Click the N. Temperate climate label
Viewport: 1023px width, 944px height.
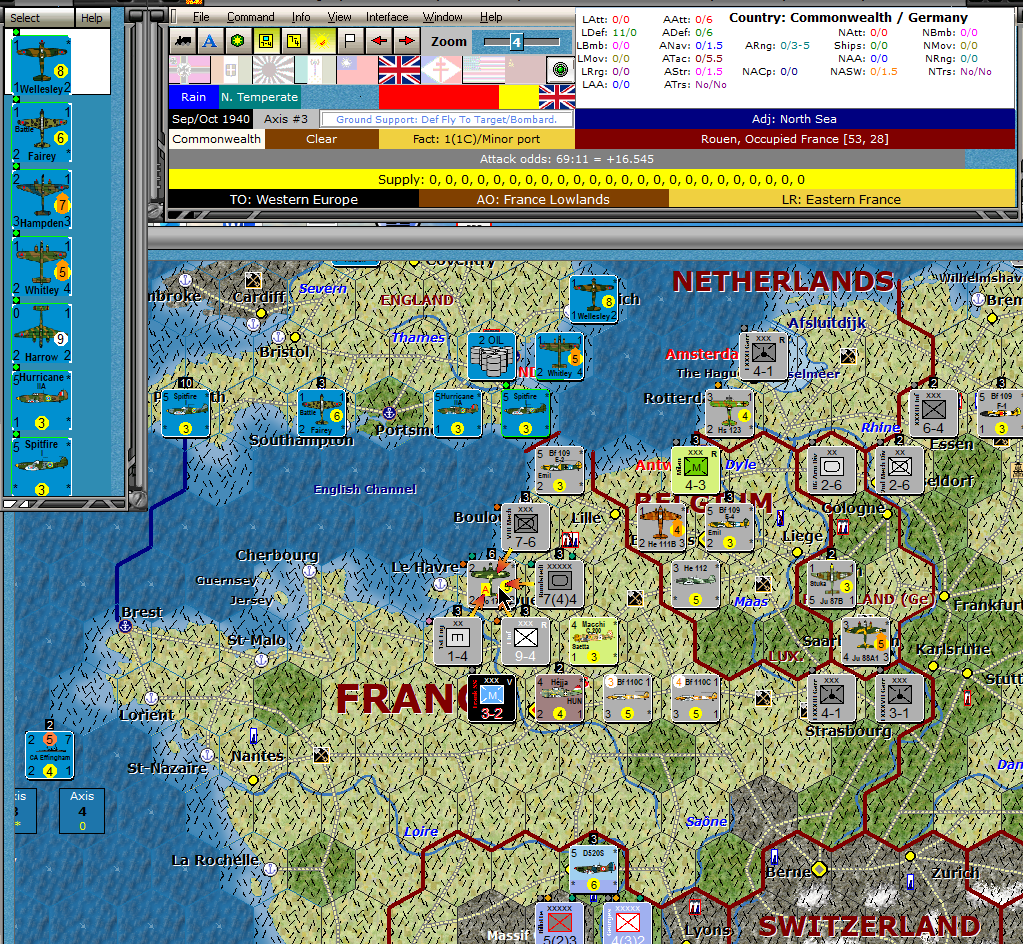coord(259,97)
